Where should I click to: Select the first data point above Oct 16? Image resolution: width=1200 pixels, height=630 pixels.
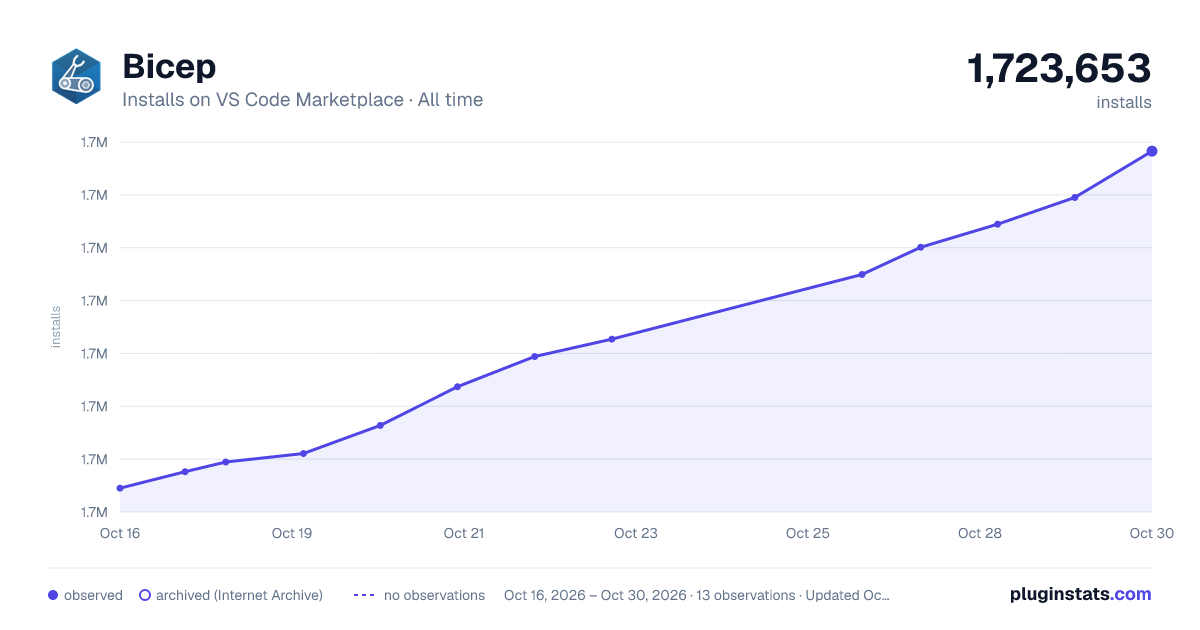pos(120,488)
